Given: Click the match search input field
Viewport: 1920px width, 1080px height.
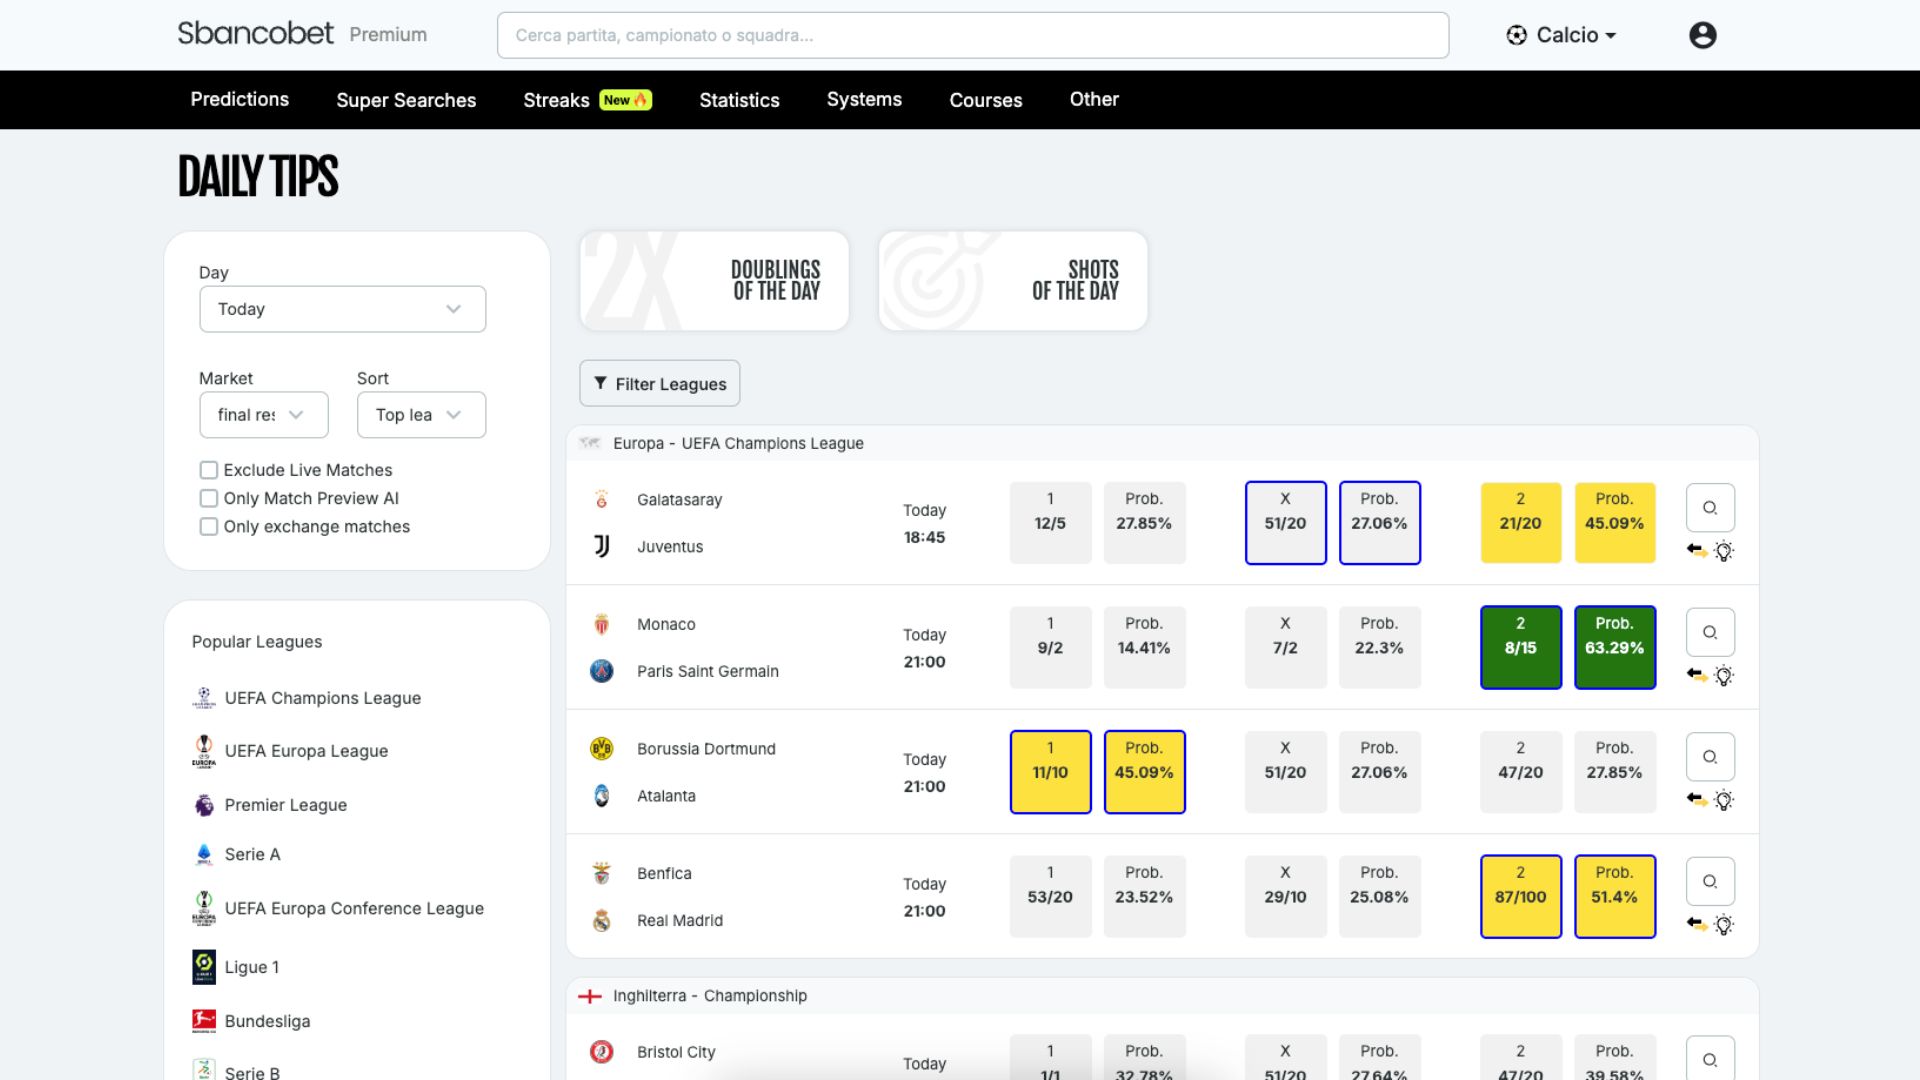Looking at the screenshot, I should [x=972, y=35].
